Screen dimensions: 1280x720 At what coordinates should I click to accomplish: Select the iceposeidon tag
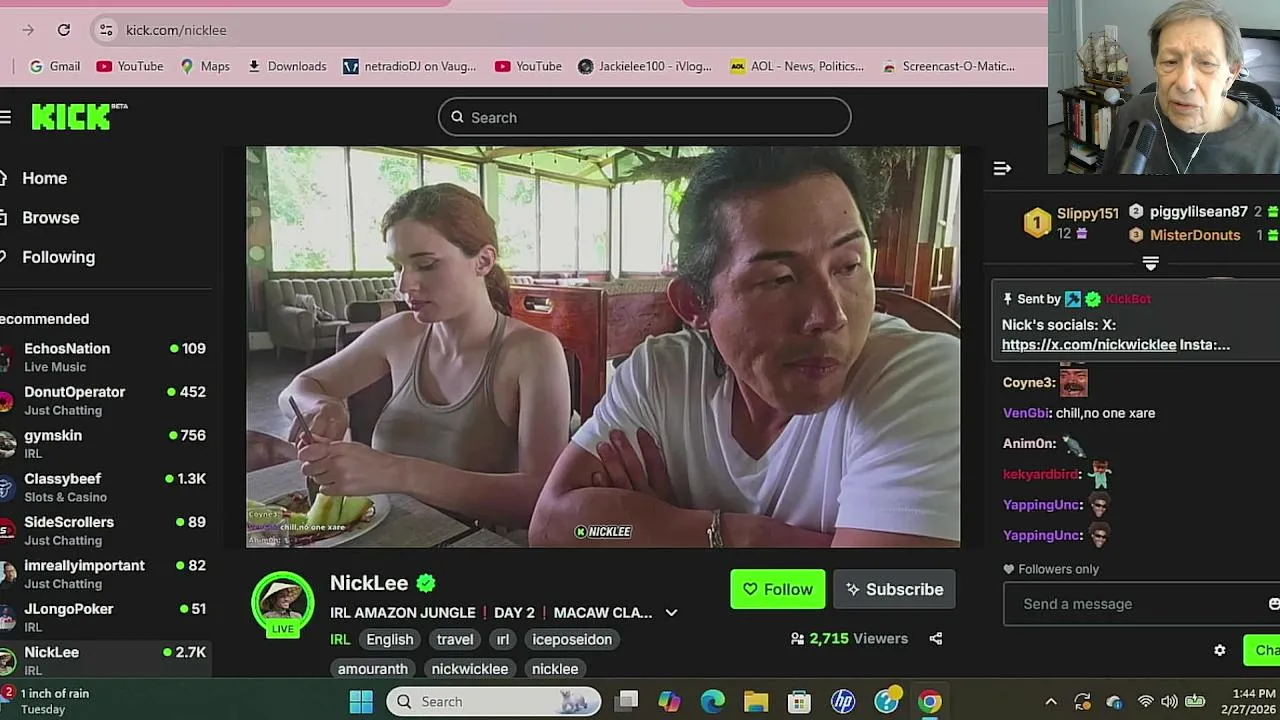pos(572,639)
